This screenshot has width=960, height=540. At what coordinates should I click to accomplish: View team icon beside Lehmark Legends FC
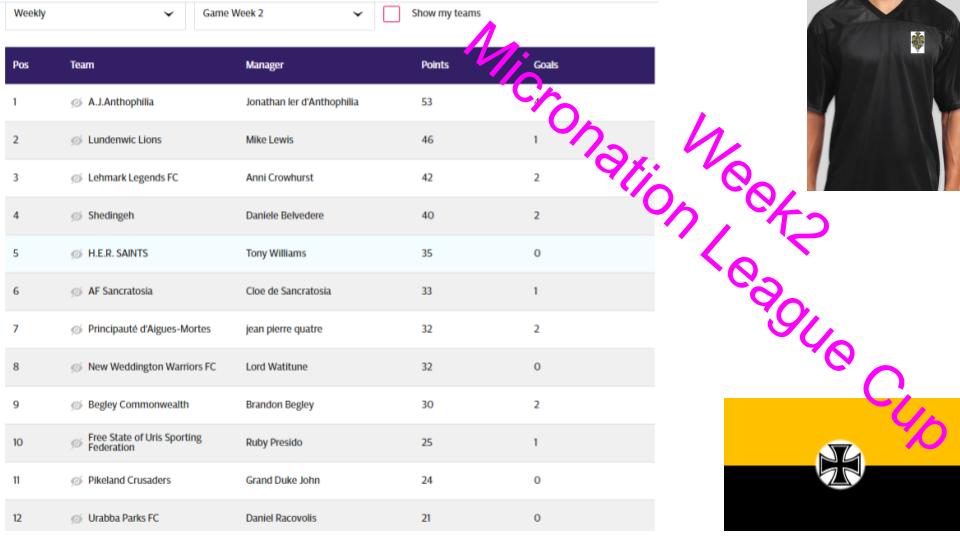point(76,179)
